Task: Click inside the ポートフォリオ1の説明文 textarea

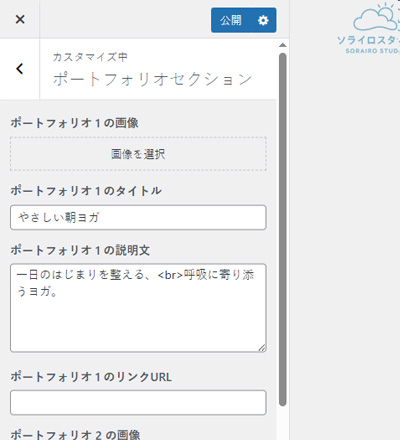Action: click(138, 308)
